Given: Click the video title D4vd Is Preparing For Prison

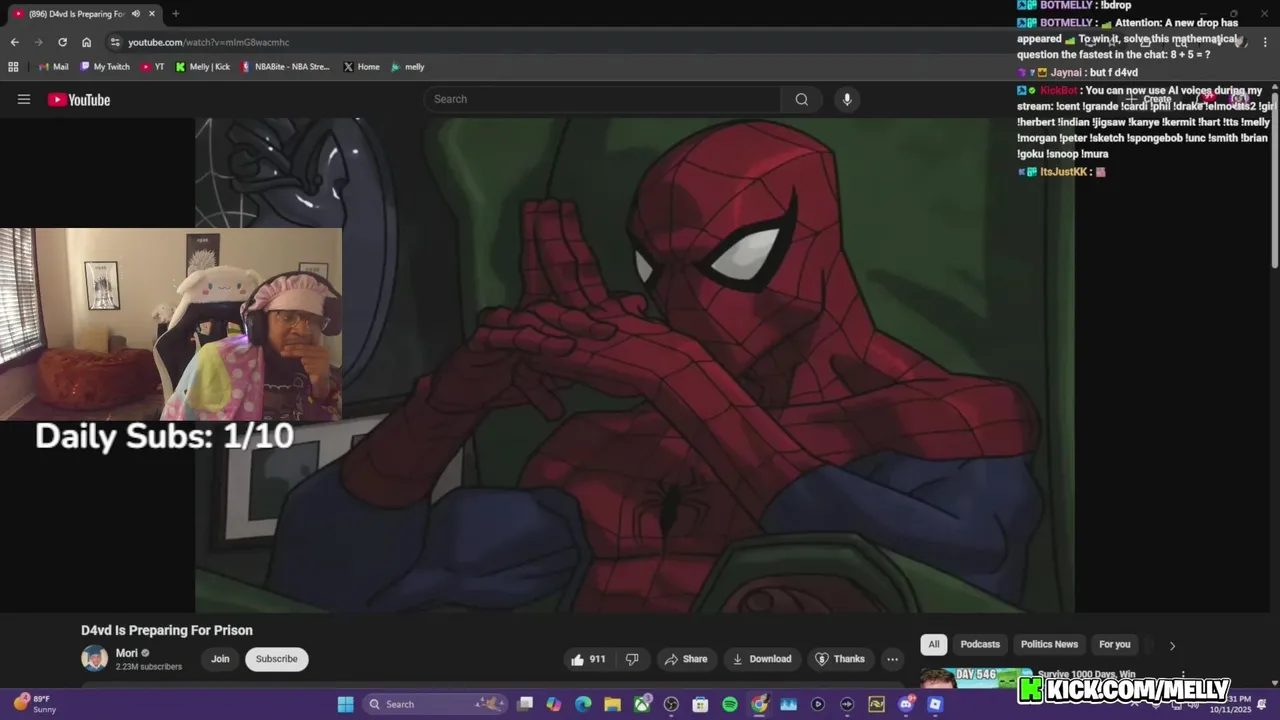Looking at the screenshot, I should 167,630.
